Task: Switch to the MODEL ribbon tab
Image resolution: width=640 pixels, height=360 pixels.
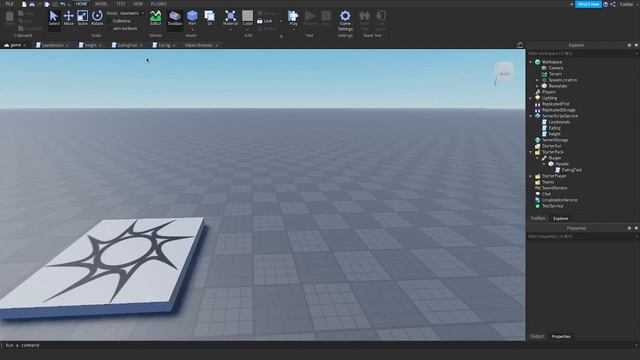Action: click(x=101, y=4)
